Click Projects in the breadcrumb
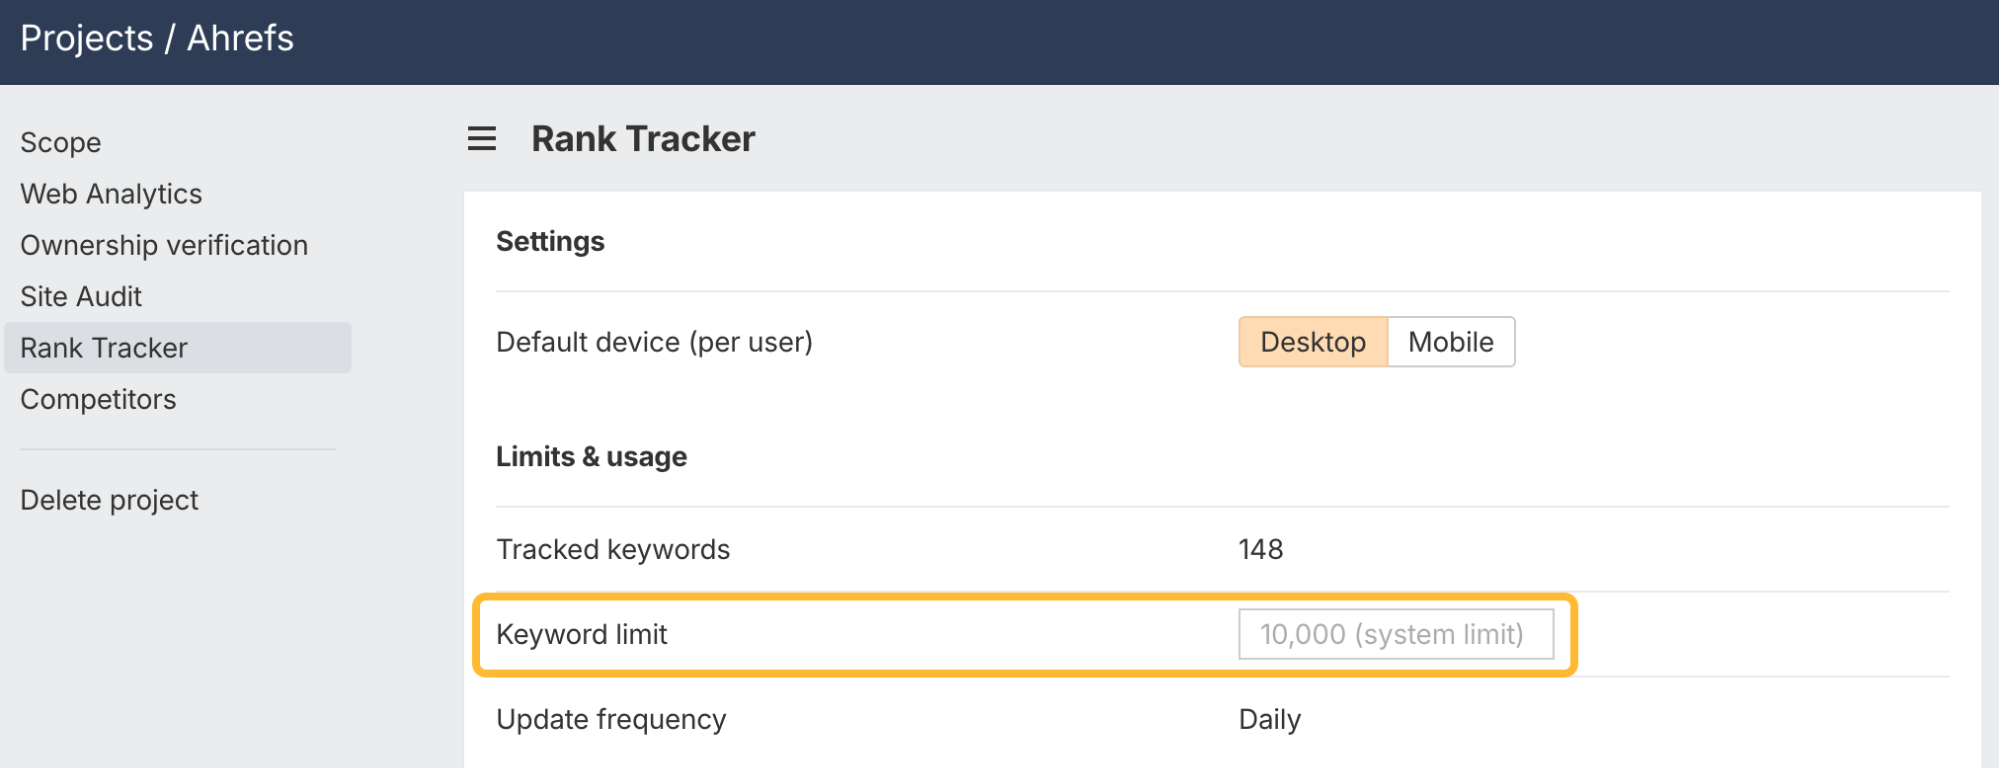Viewport: 1999px width, 769px height. [87, 38]
